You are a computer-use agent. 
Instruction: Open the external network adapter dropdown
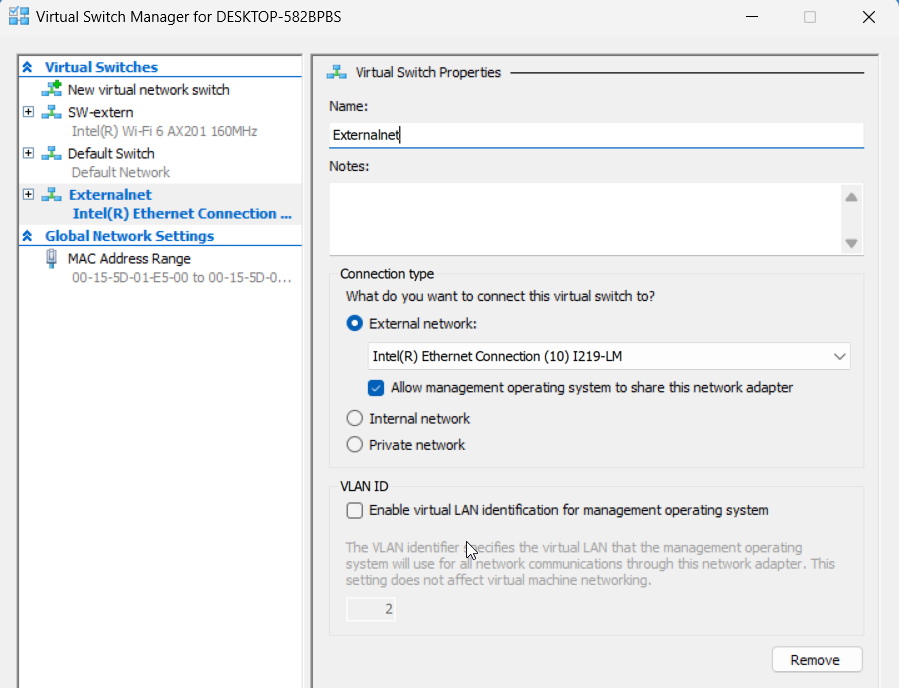point(838,356)
